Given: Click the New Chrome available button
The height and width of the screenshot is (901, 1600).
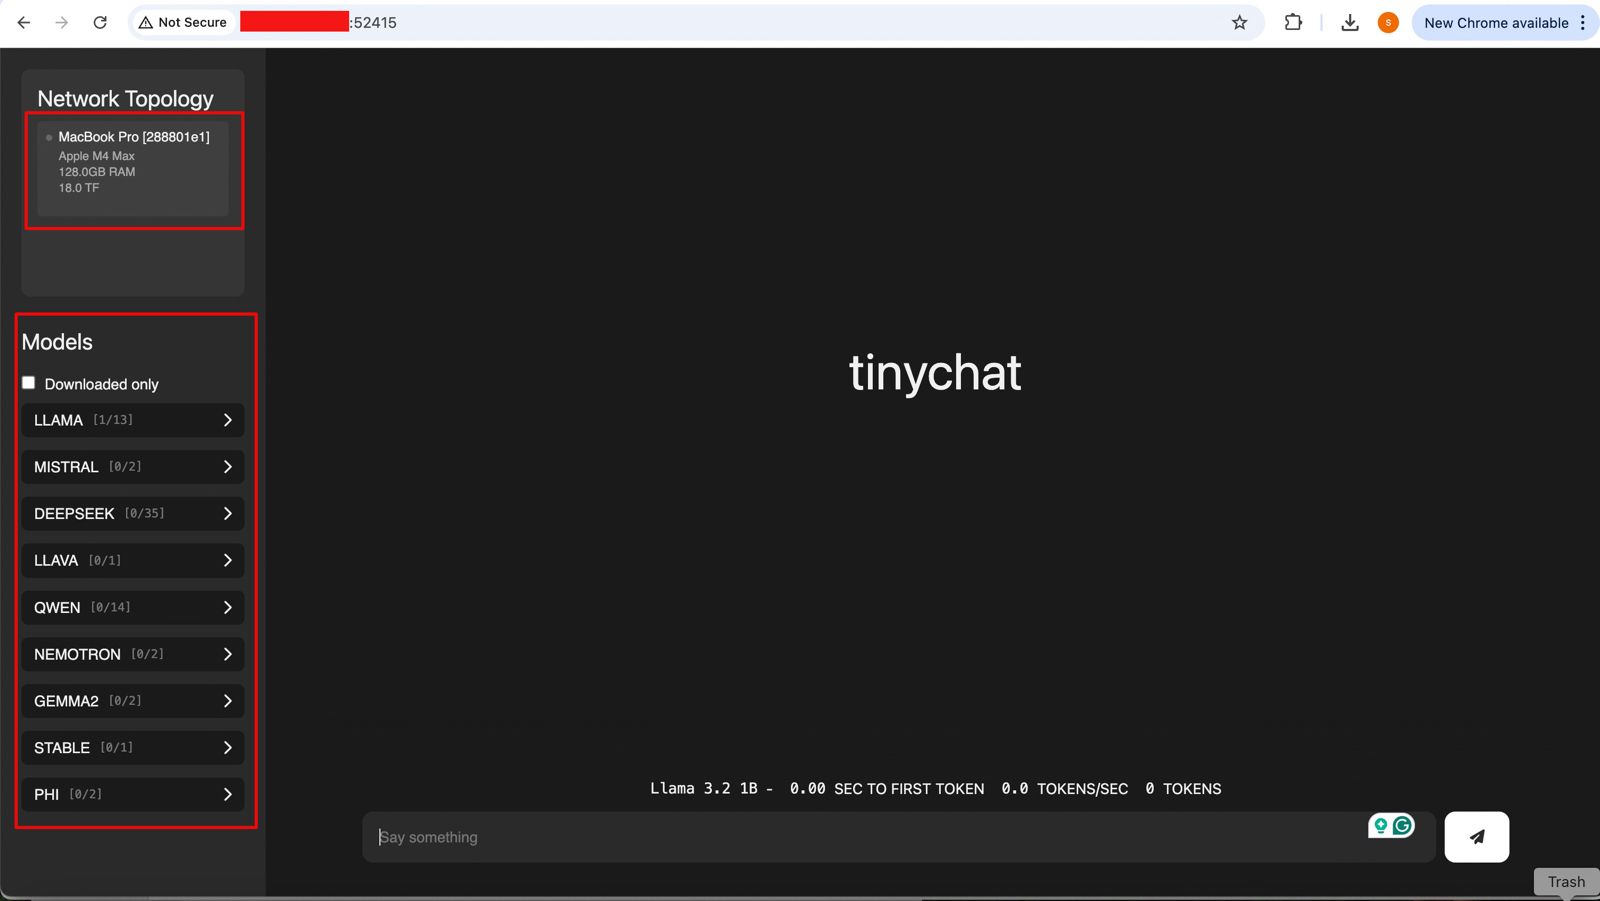Looking at the screenshot, I should [x=1496, y=22].
